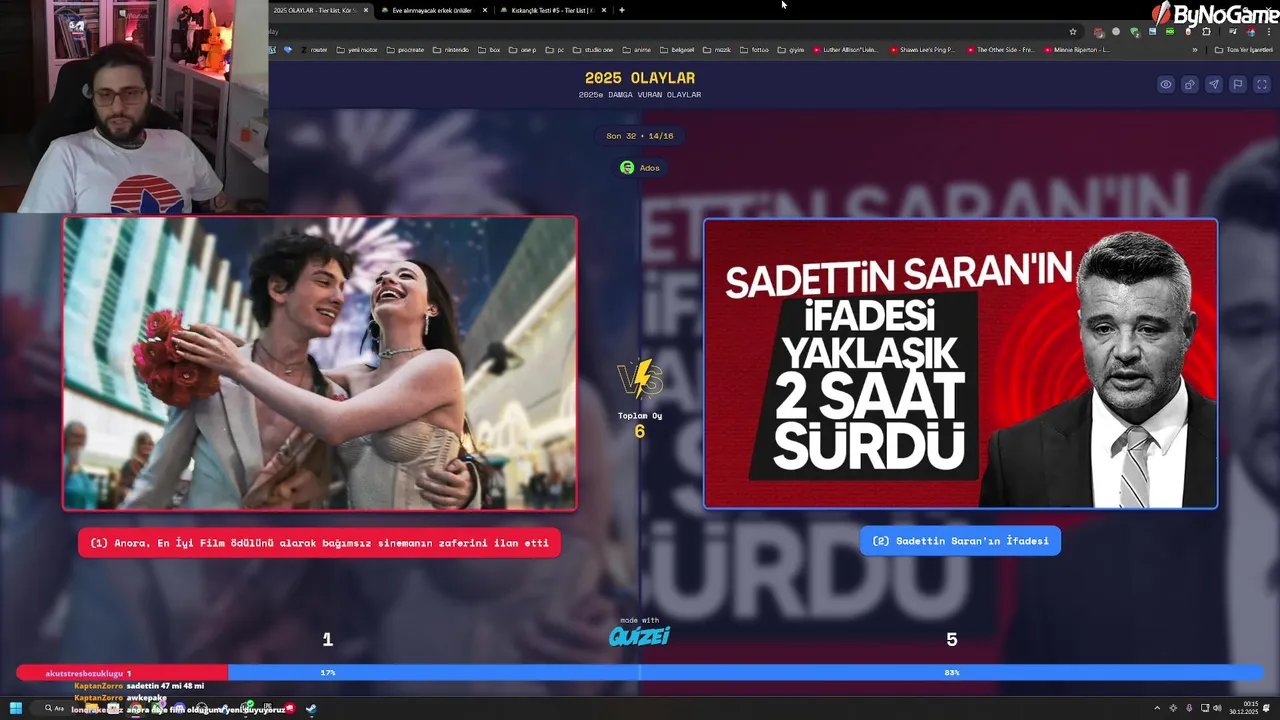Click the Windows taskbar search box
The height and width of the screenshot is (720, 1280).
56,709
